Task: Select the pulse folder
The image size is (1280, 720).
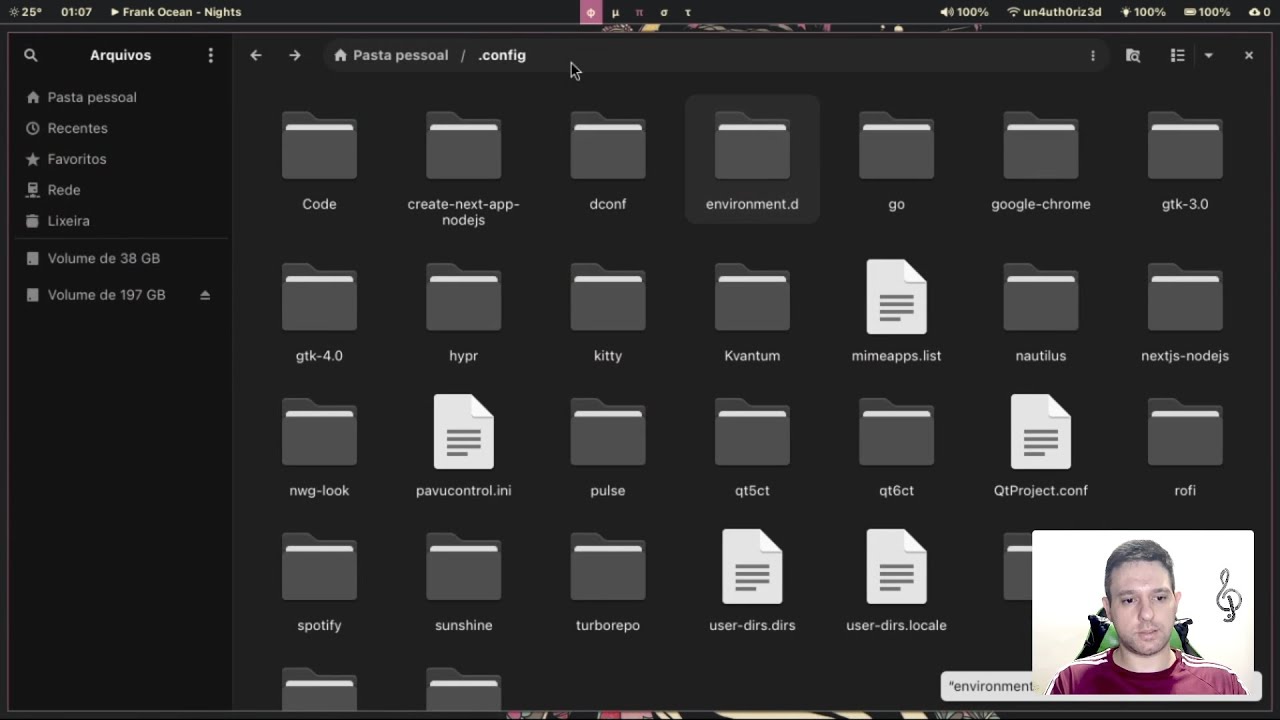Action: (x=608, y=447)
